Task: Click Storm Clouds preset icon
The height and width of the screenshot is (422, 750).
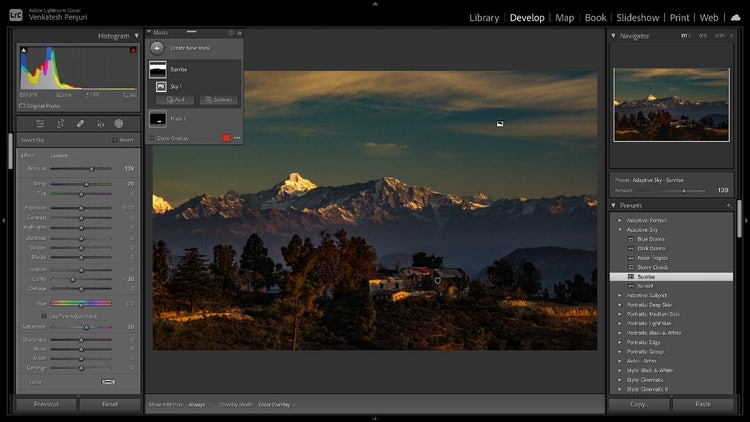Action: coord(630,267)
